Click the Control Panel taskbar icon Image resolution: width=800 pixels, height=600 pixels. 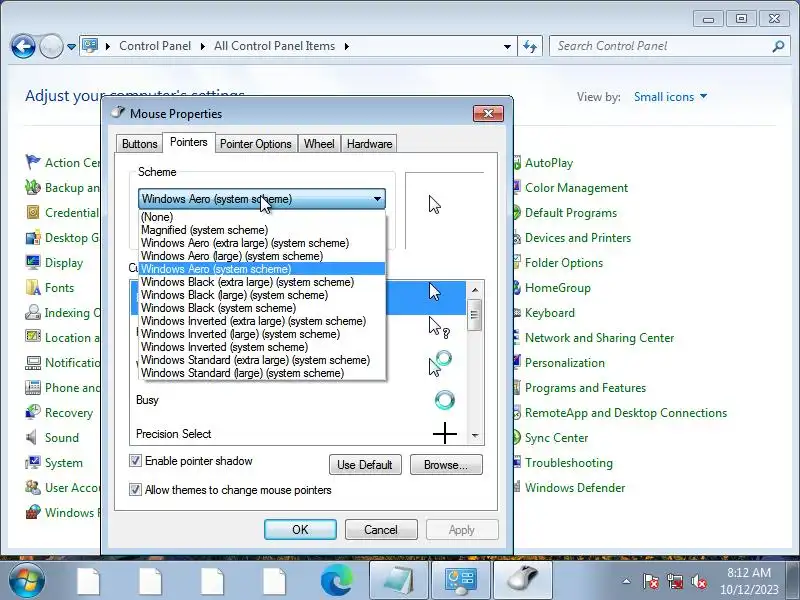(x=461, y=581)
